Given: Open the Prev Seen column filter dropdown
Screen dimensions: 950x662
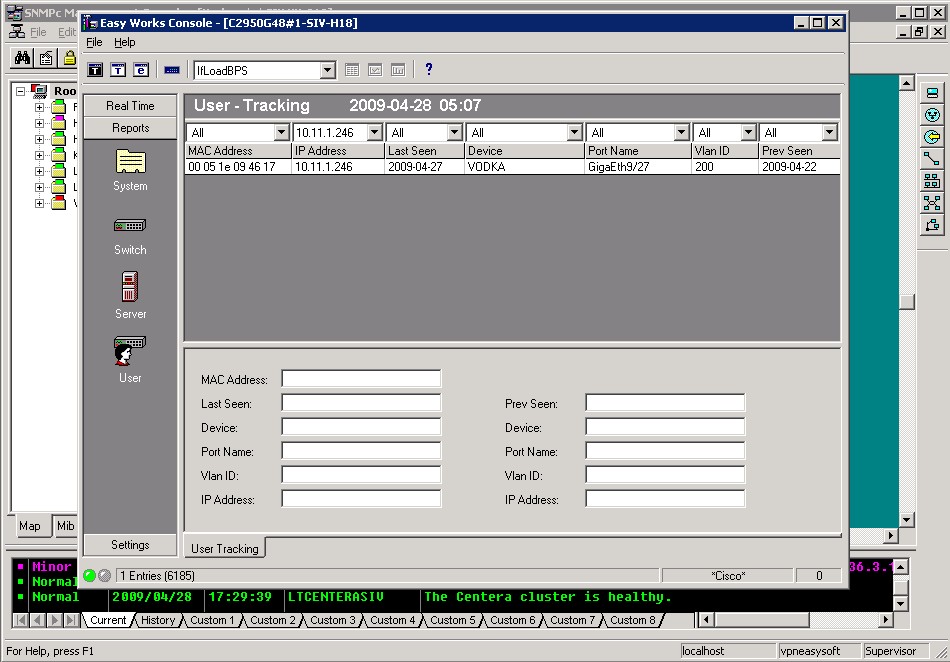Looking at the screenshot, I should tap(829, 132).
